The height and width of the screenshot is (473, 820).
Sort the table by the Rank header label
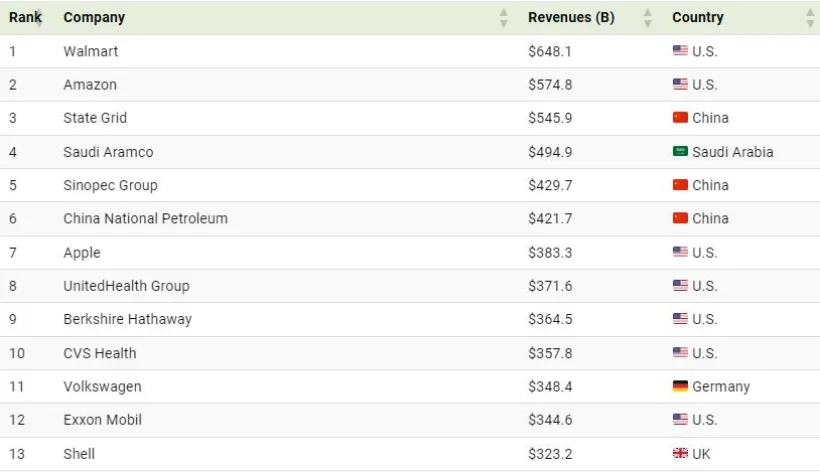click(24, 18)
